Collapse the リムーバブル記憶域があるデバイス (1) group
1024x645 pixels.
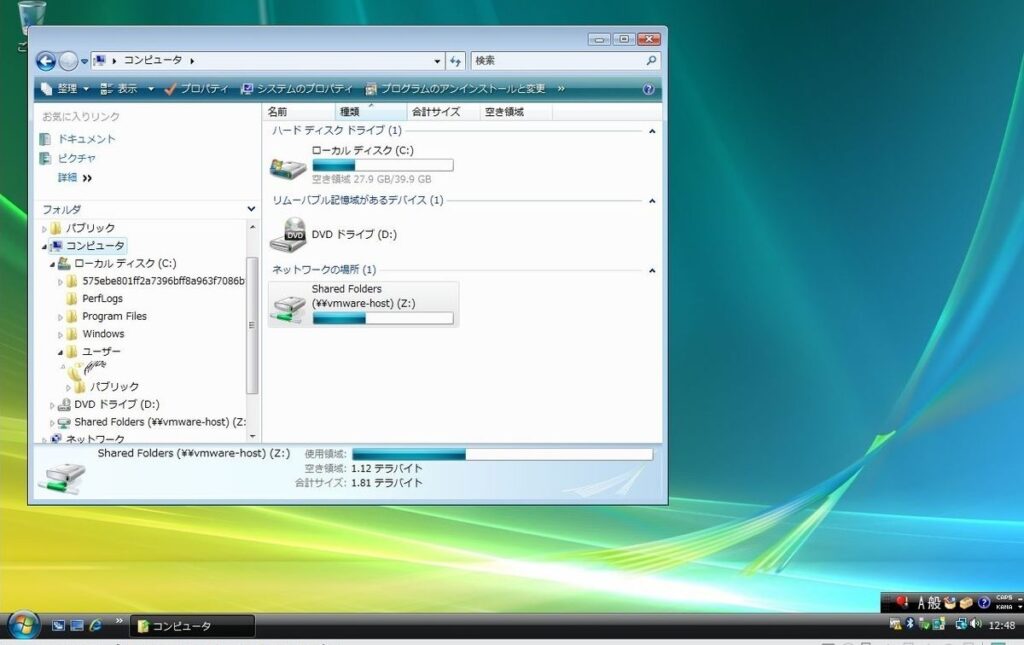click(x=652, y=201)
